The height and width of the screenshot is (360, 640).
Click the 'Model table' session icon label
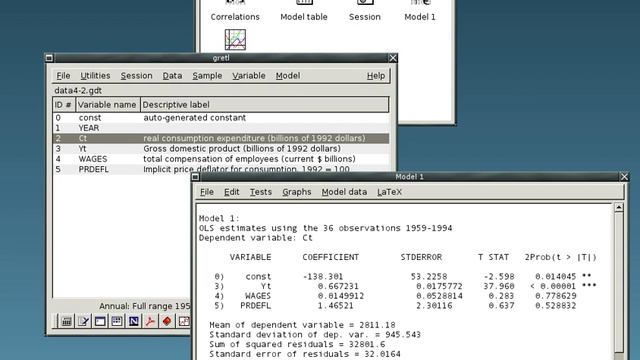coord(304,17)
